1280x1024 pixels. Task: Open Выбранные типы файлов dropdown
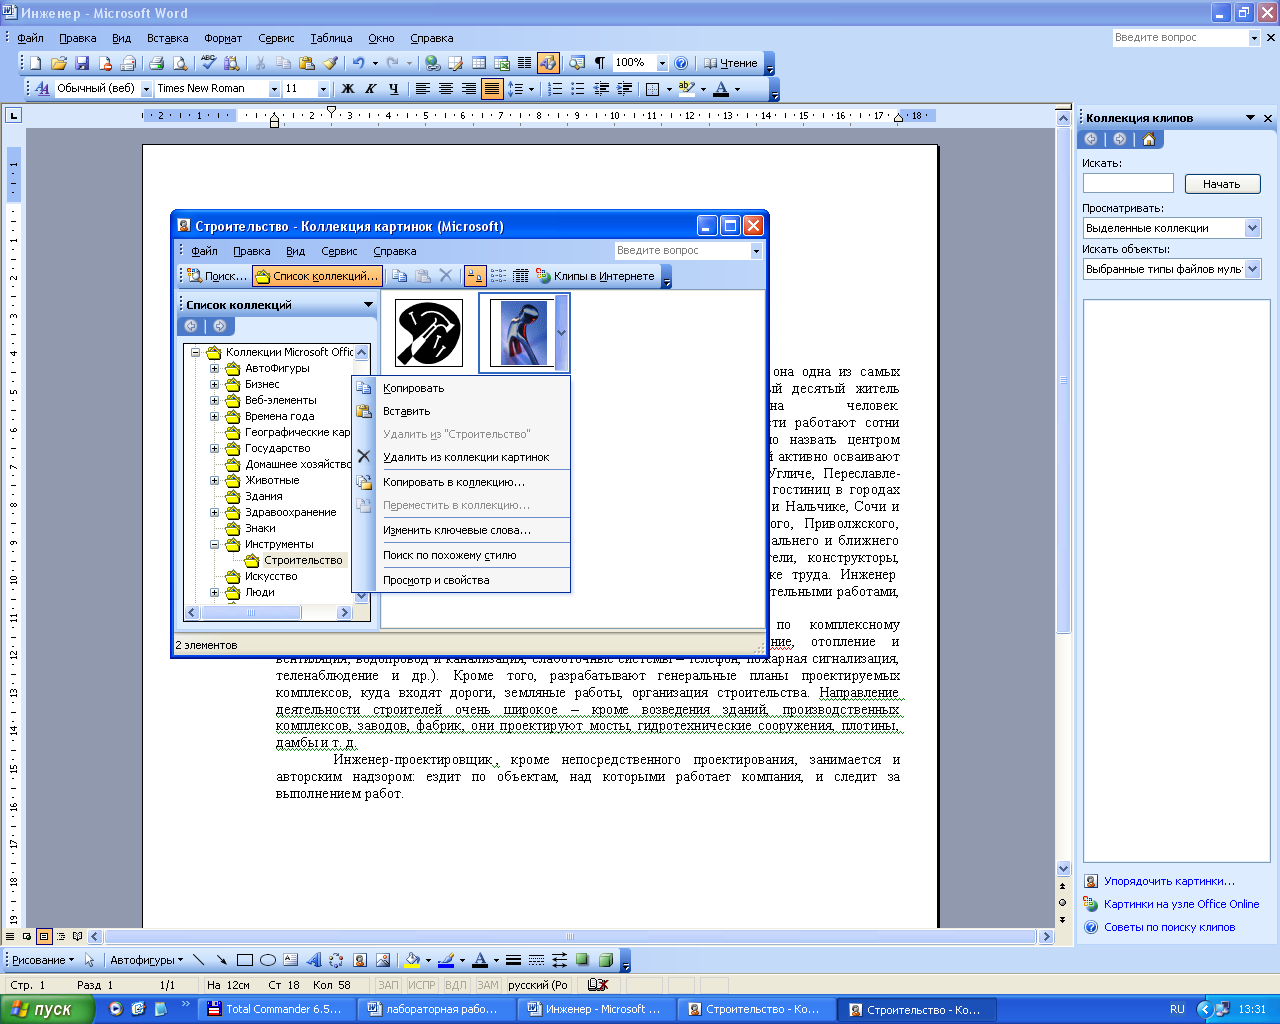click(1253, 269)
